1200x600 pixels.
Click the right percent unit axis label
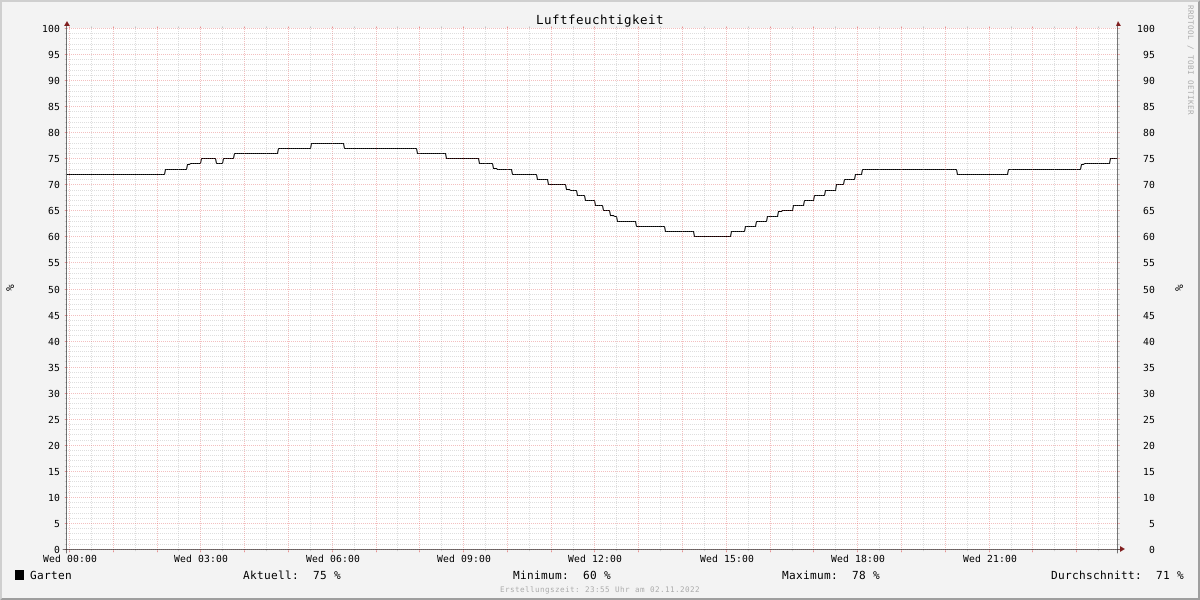click(1180, 288)
